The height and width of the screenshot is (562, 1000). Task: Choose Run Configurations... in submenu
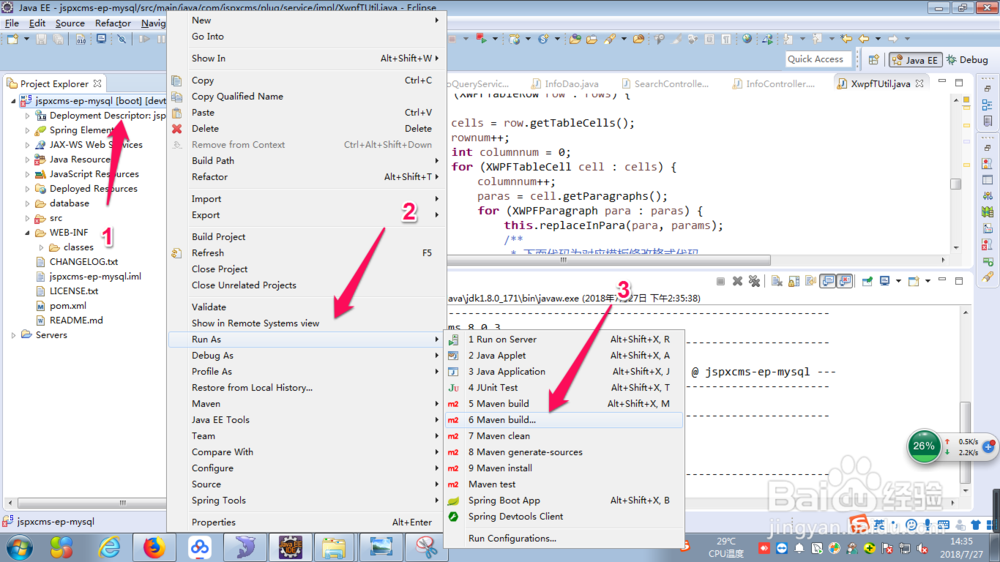(564, 538)
